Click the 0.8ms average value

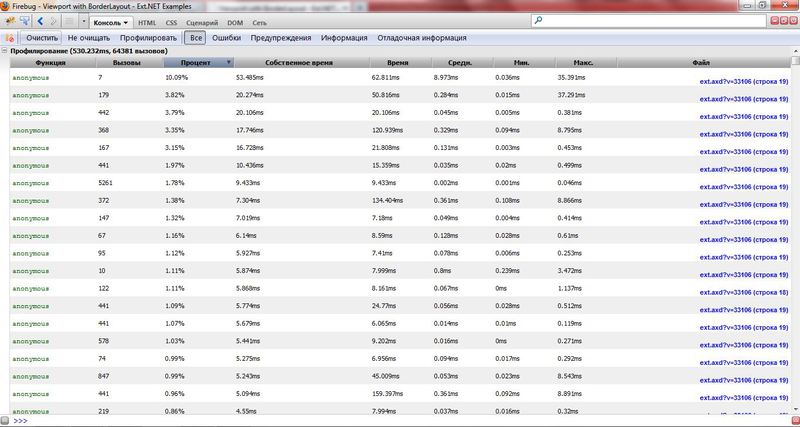[x=442, y=271]
